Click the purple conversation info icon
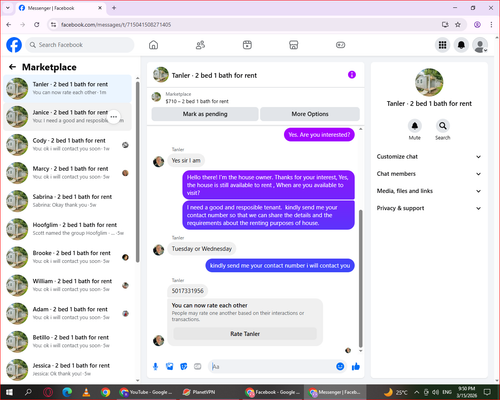The width and height of the screenshot is (500, 400). coord(352,75)
